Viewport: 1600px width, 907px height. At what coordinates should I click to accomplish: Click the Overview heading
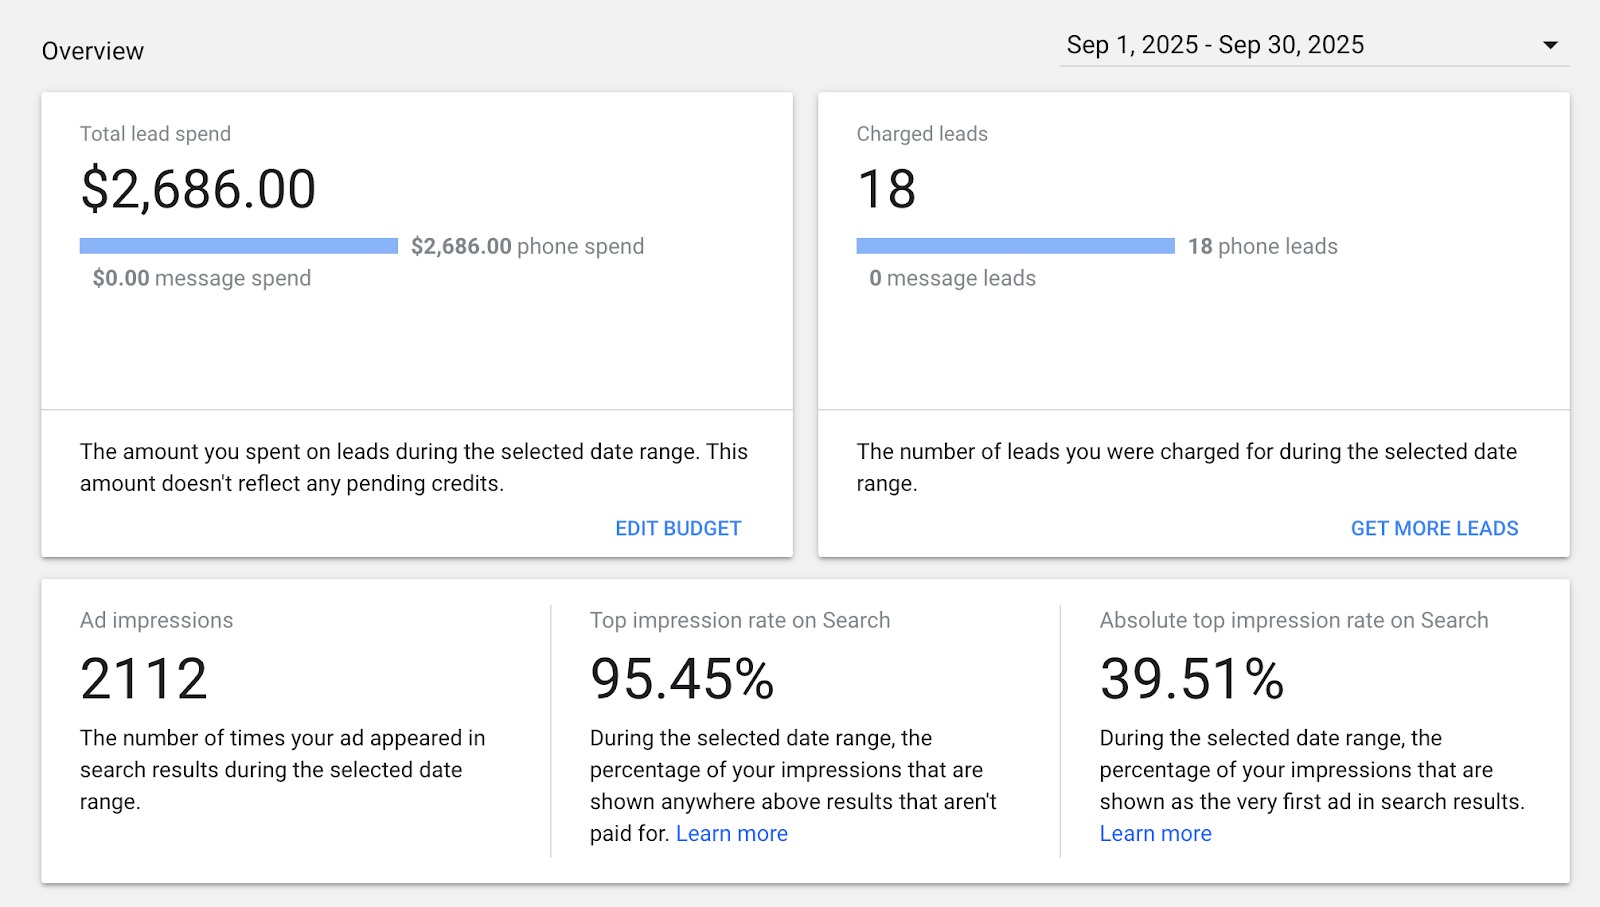click(x=93, y=51)
